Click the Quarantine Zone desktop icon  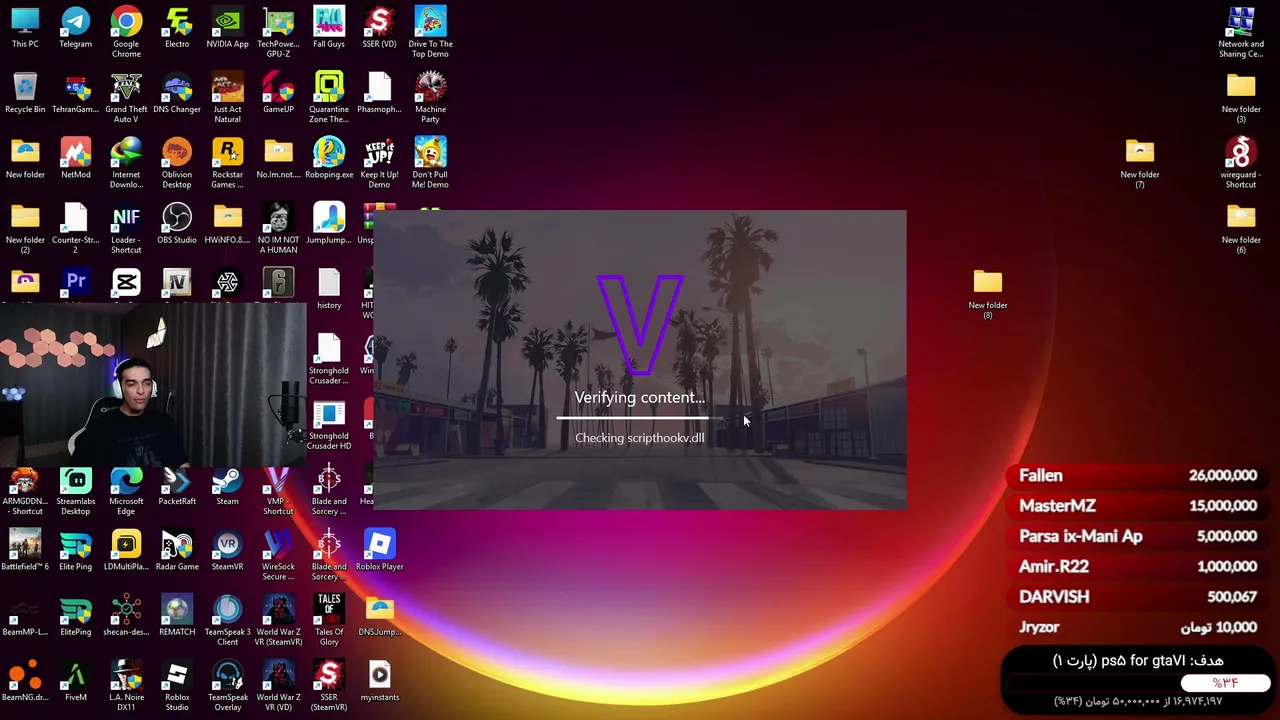[x=329, y=98]
